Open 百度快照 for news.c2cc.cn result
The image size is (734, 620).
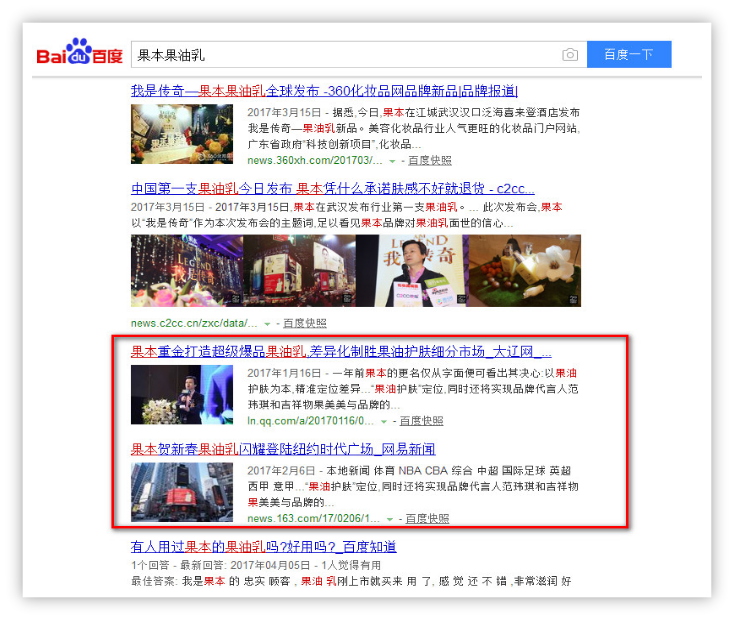coord(305,324)
